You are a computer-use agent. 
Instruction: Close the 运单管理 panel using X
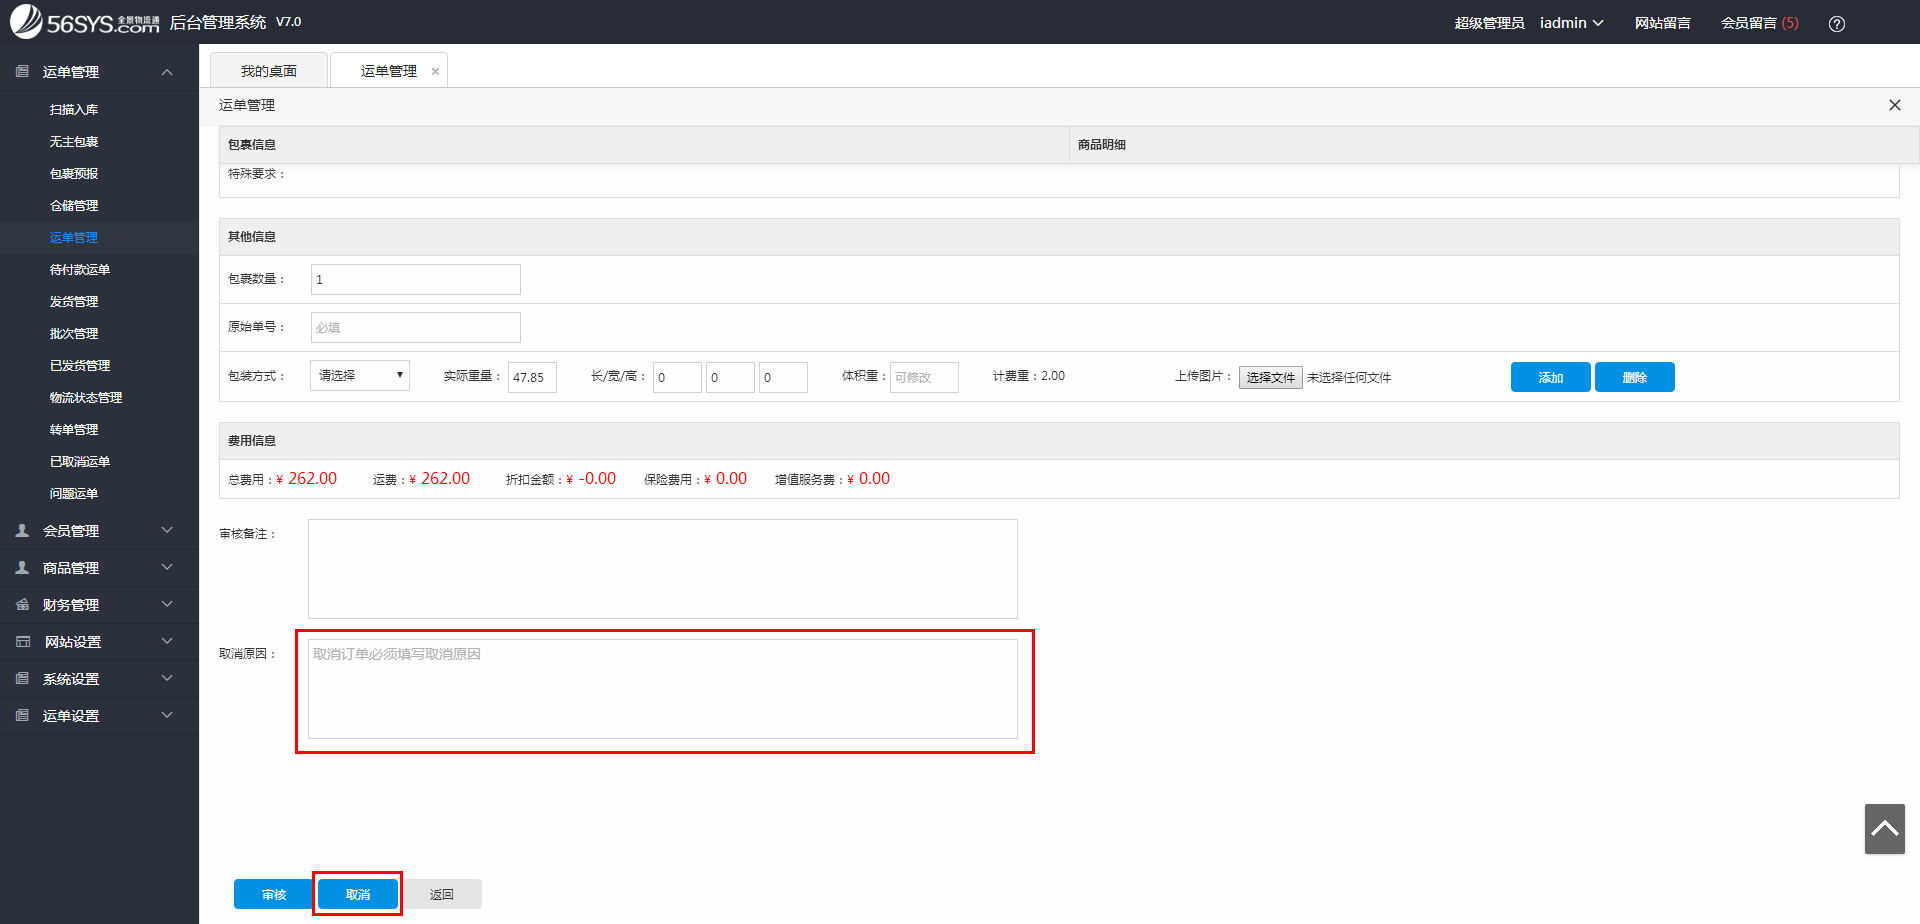pyautogui.click(x=1894, y=105)
